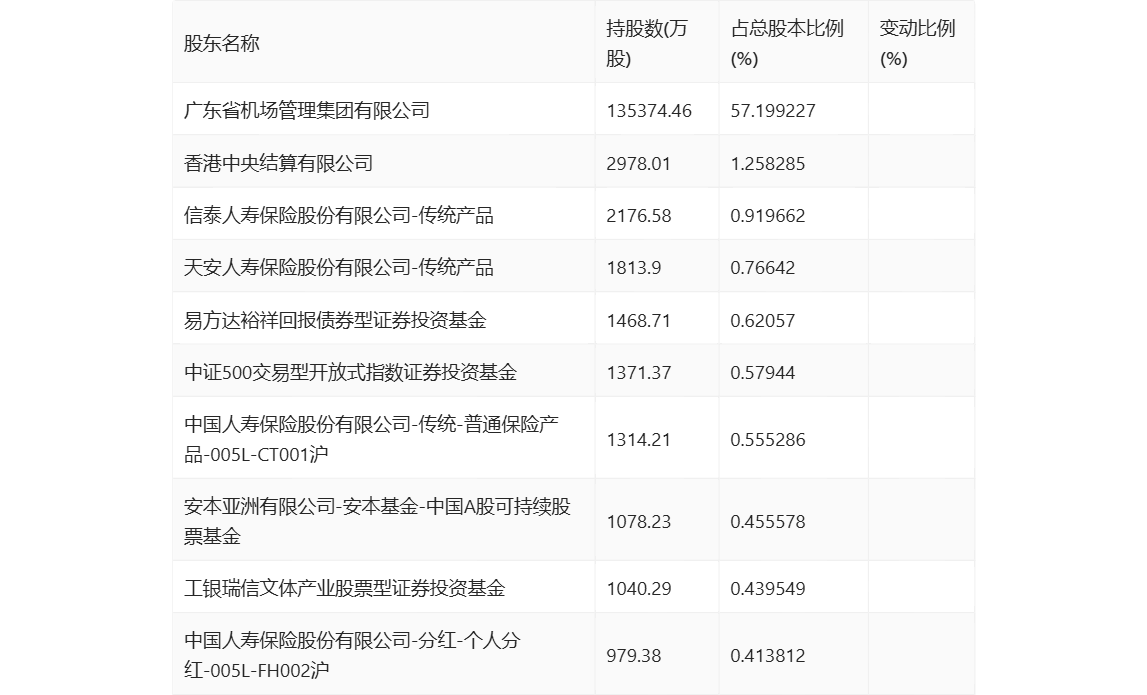1147x695 pixels.
Task: Click the 135374.46 shareholding value
Action: [x=649, y=110]
